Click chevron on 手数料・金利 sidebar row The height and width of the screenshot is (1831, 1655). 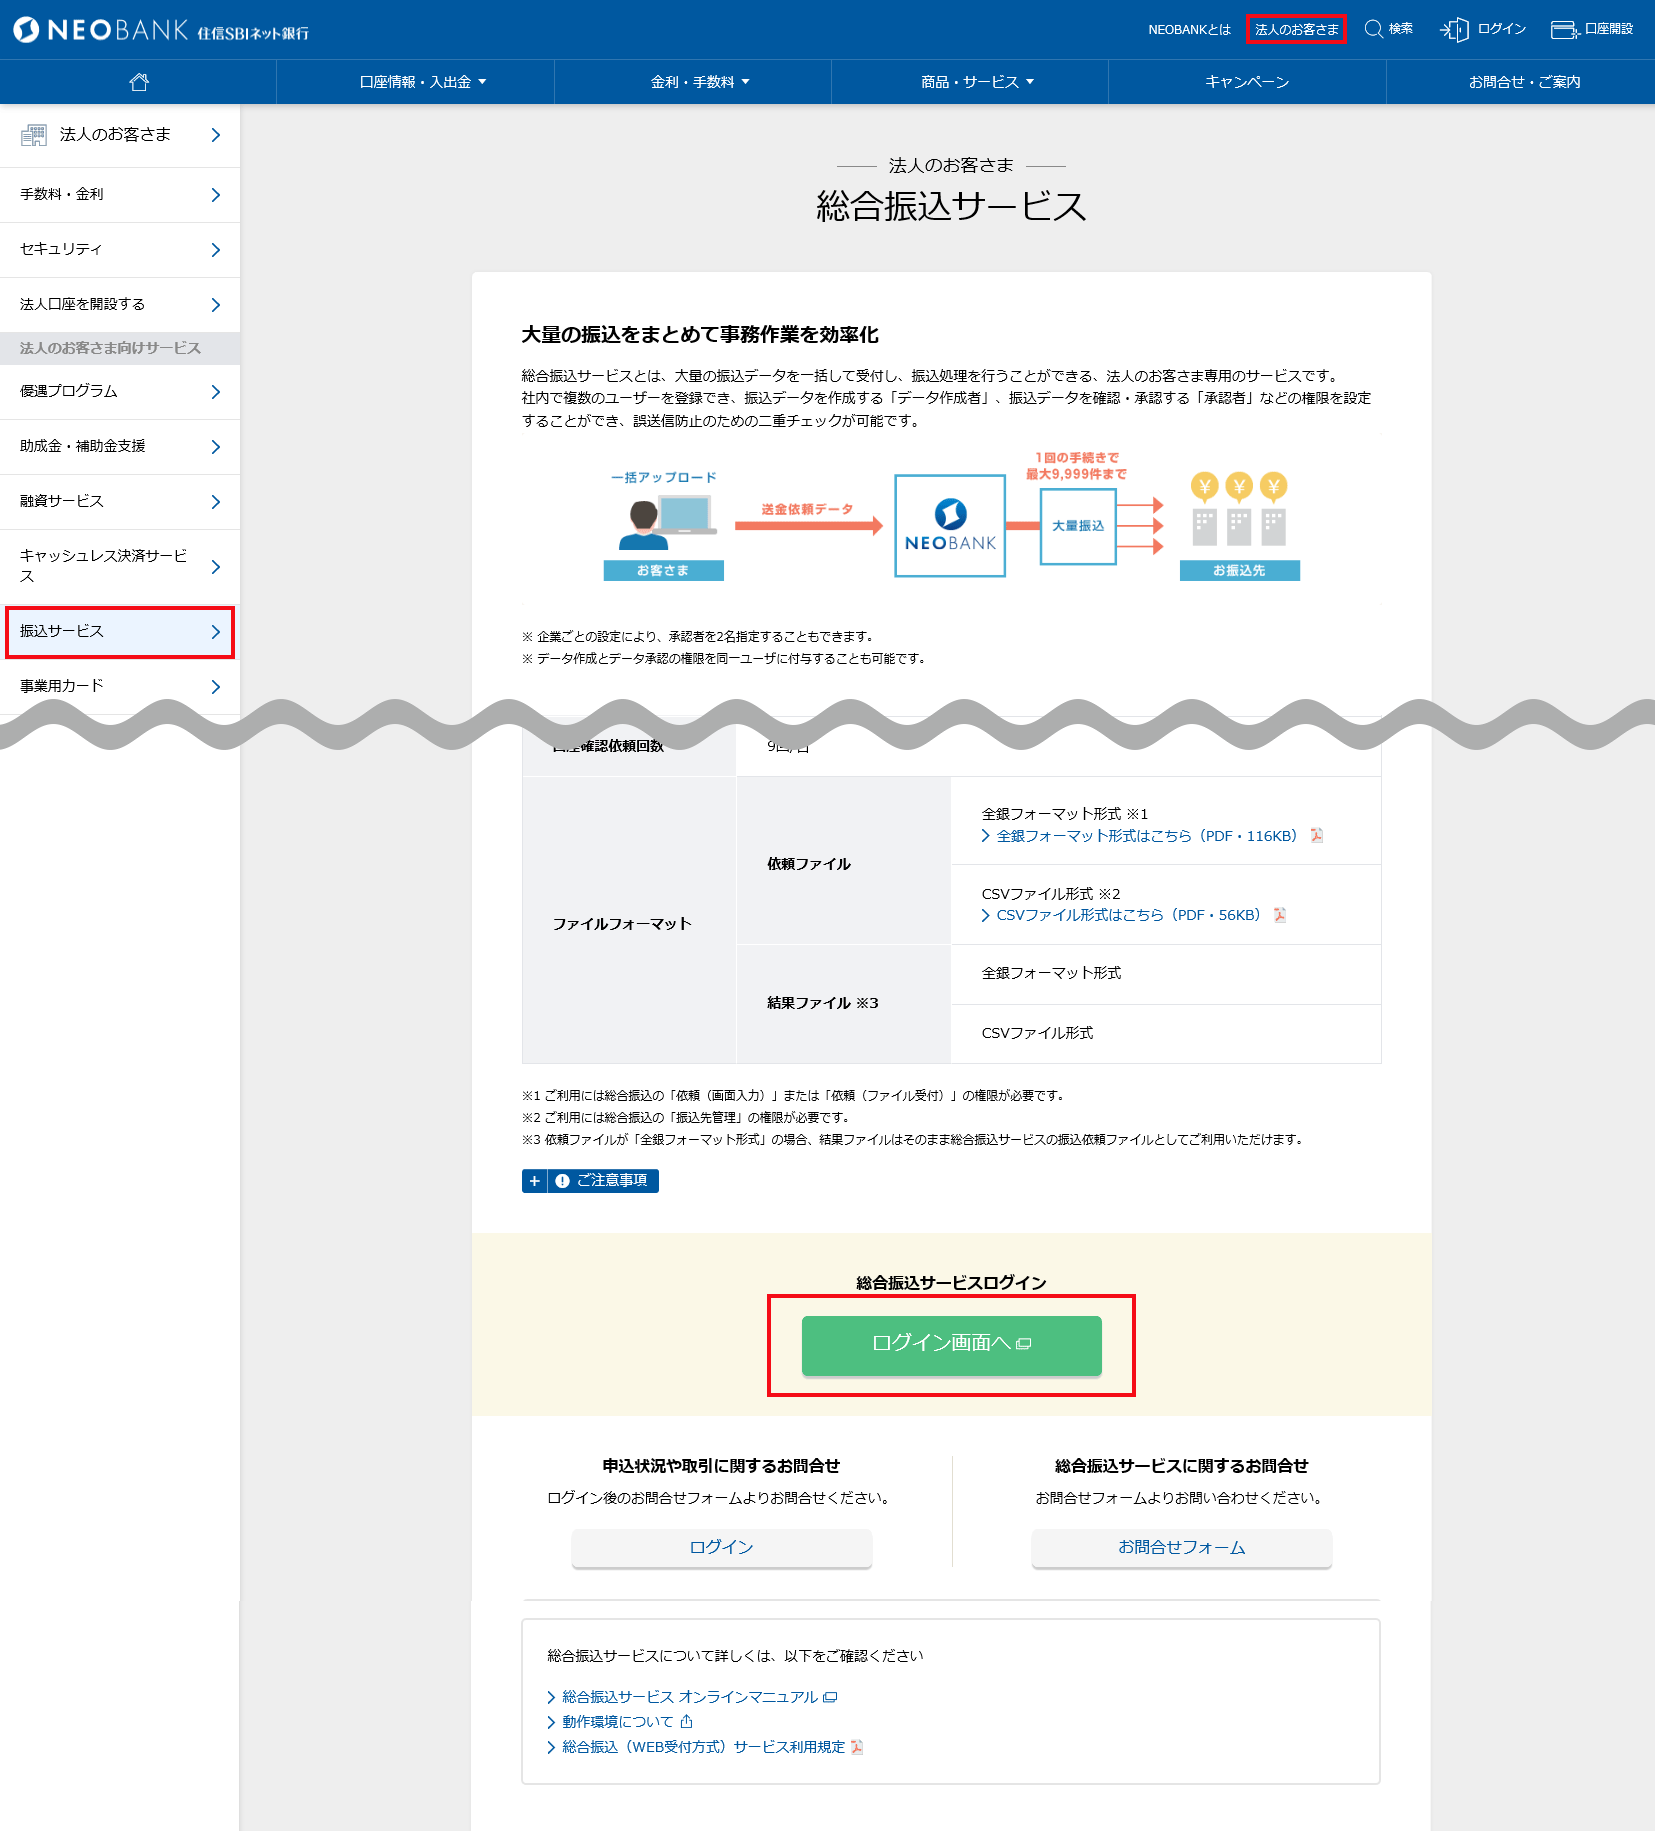[x=215, y=195]
